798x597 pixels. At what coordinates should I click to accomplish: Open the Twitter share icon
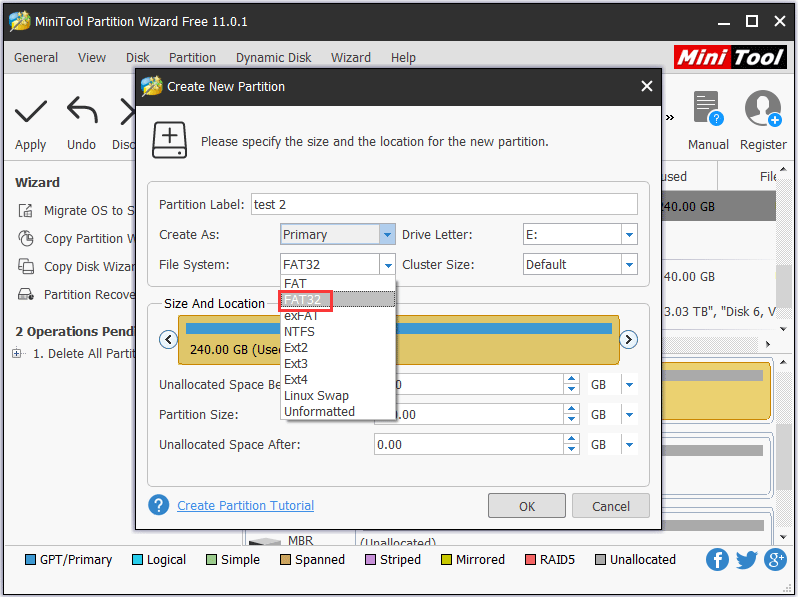(x=746, y=559)
